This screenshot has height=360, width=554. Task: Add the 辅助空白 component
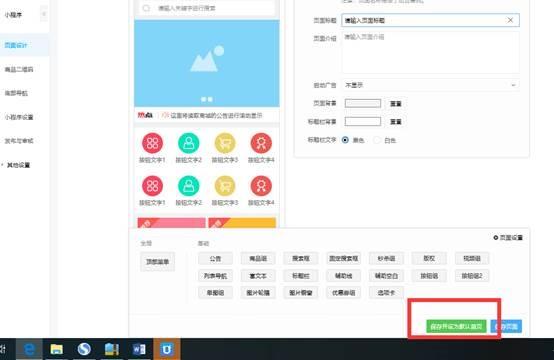[x=386, y=276]
